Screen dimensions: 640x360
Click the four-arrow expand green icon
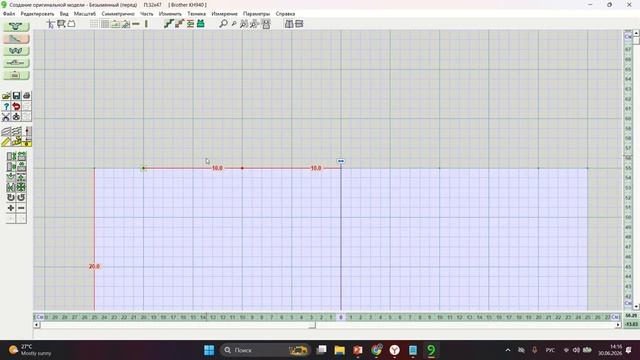point(21,187)
